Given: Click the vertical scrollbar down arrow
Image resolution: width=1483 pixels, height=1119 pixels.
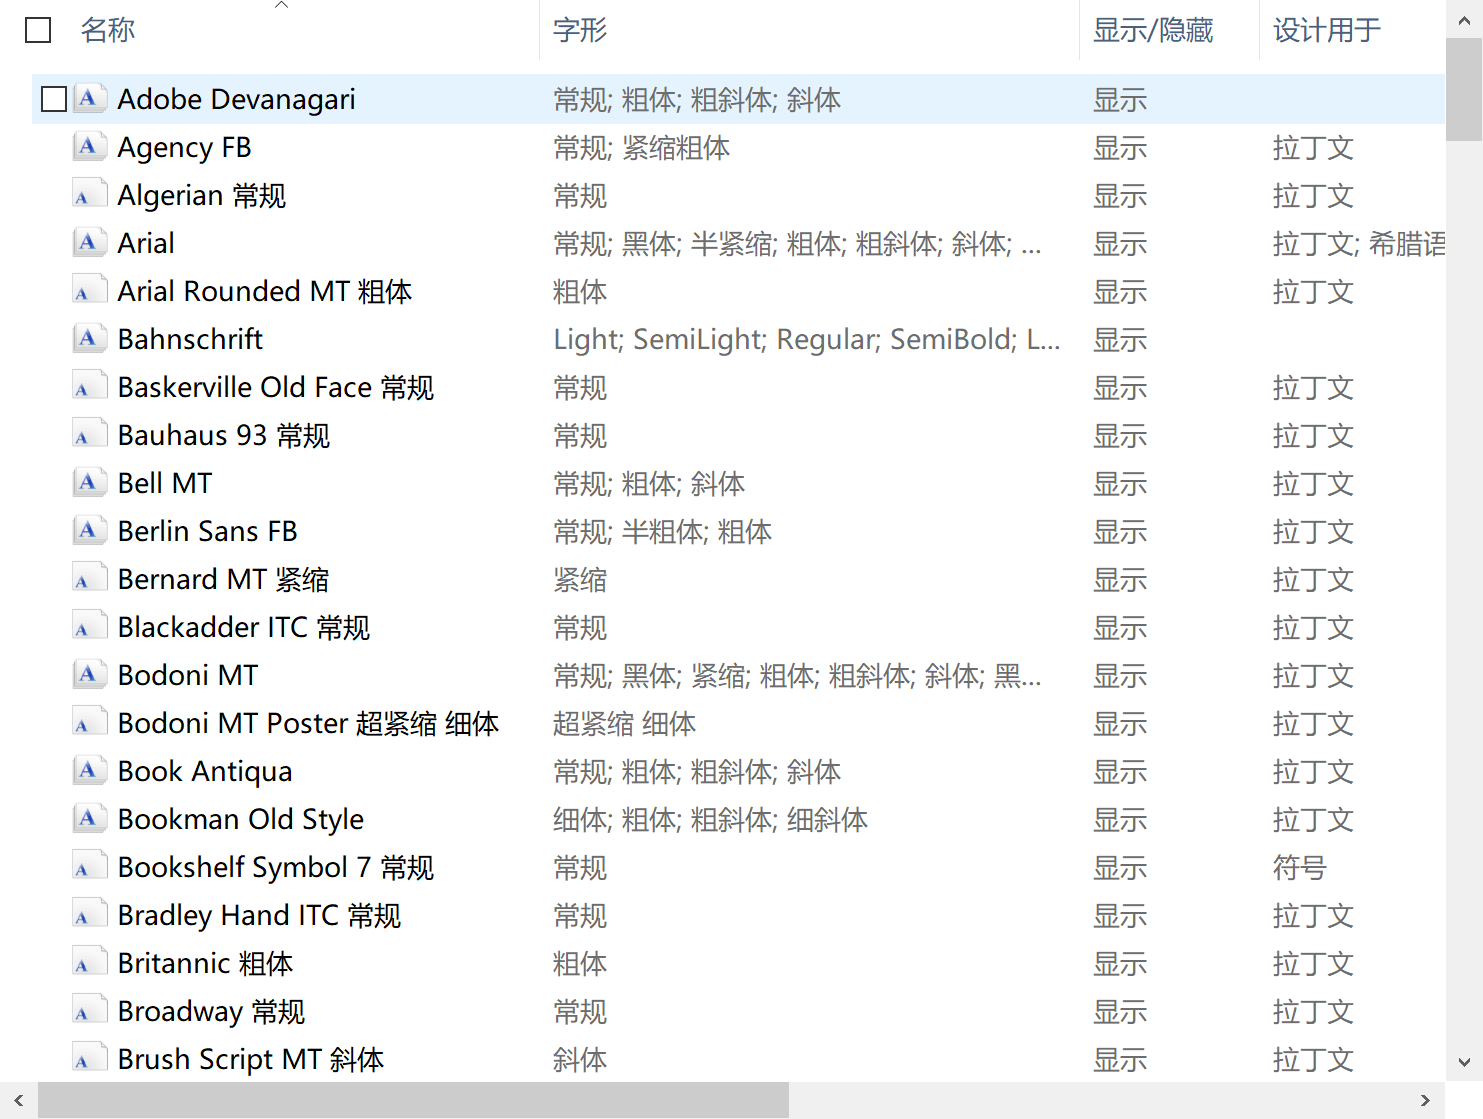Looking at the screenshot, I should tap(1464, 1062).
